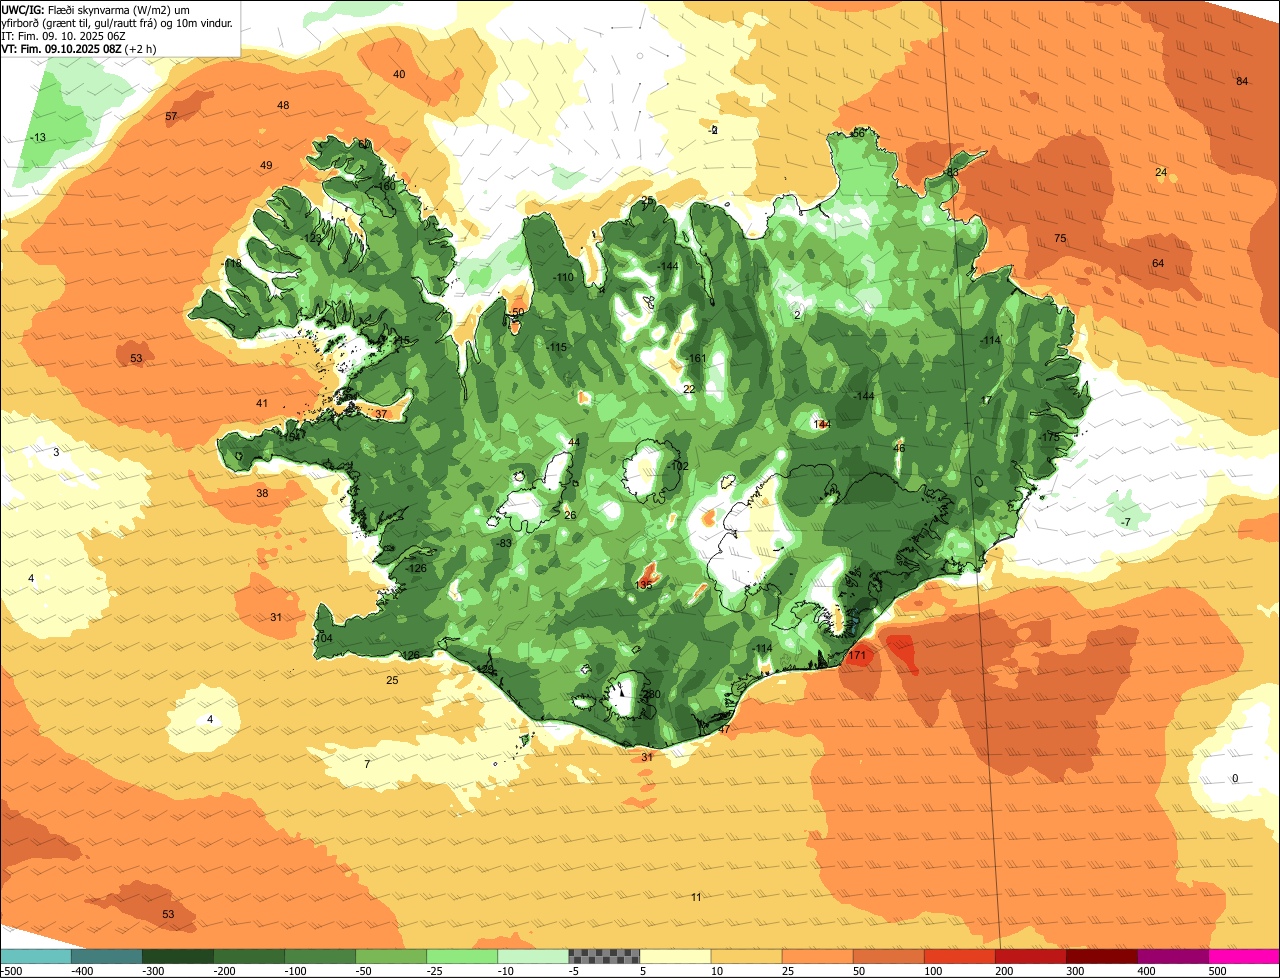The height and width of the screenshot is (978, 1280).
Task: Select the '-110' value in northern Iceland
Action: tap(564, 278)
